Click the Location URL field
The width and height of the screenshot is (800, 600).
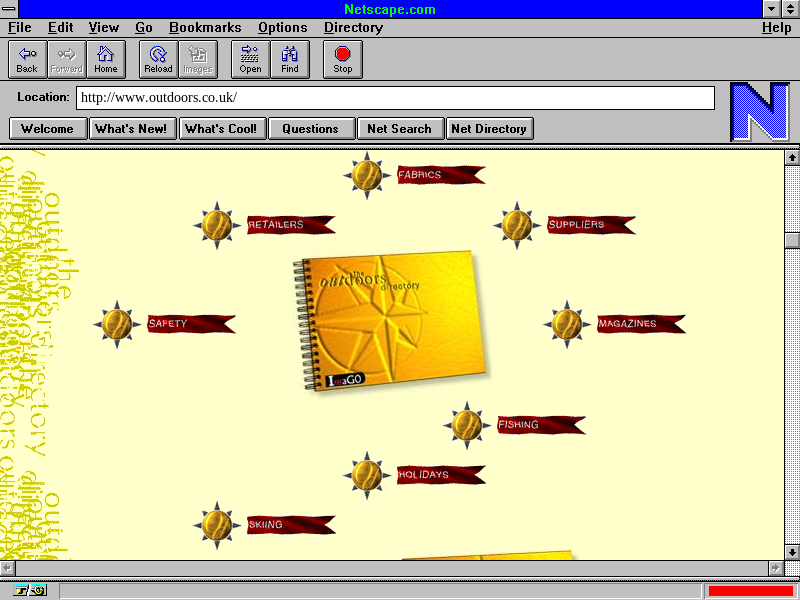tap(395, 98)
